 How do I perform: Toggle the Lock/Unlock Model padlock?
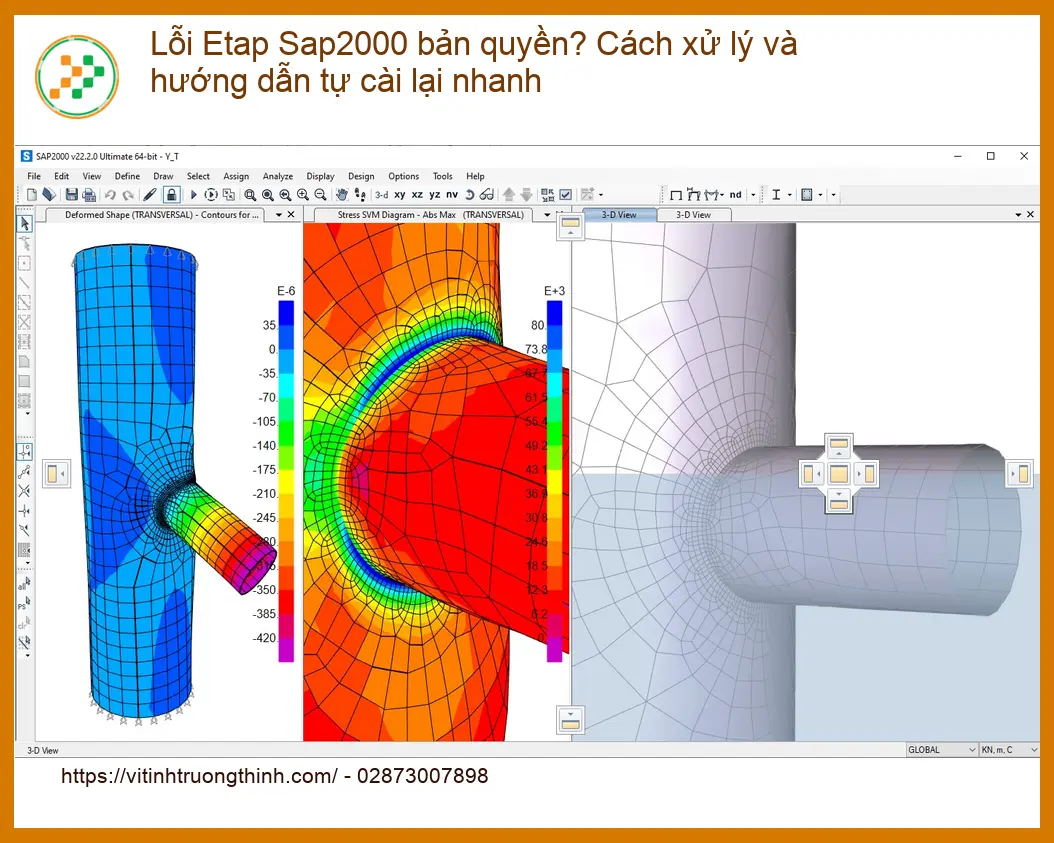tap(171, 195)
